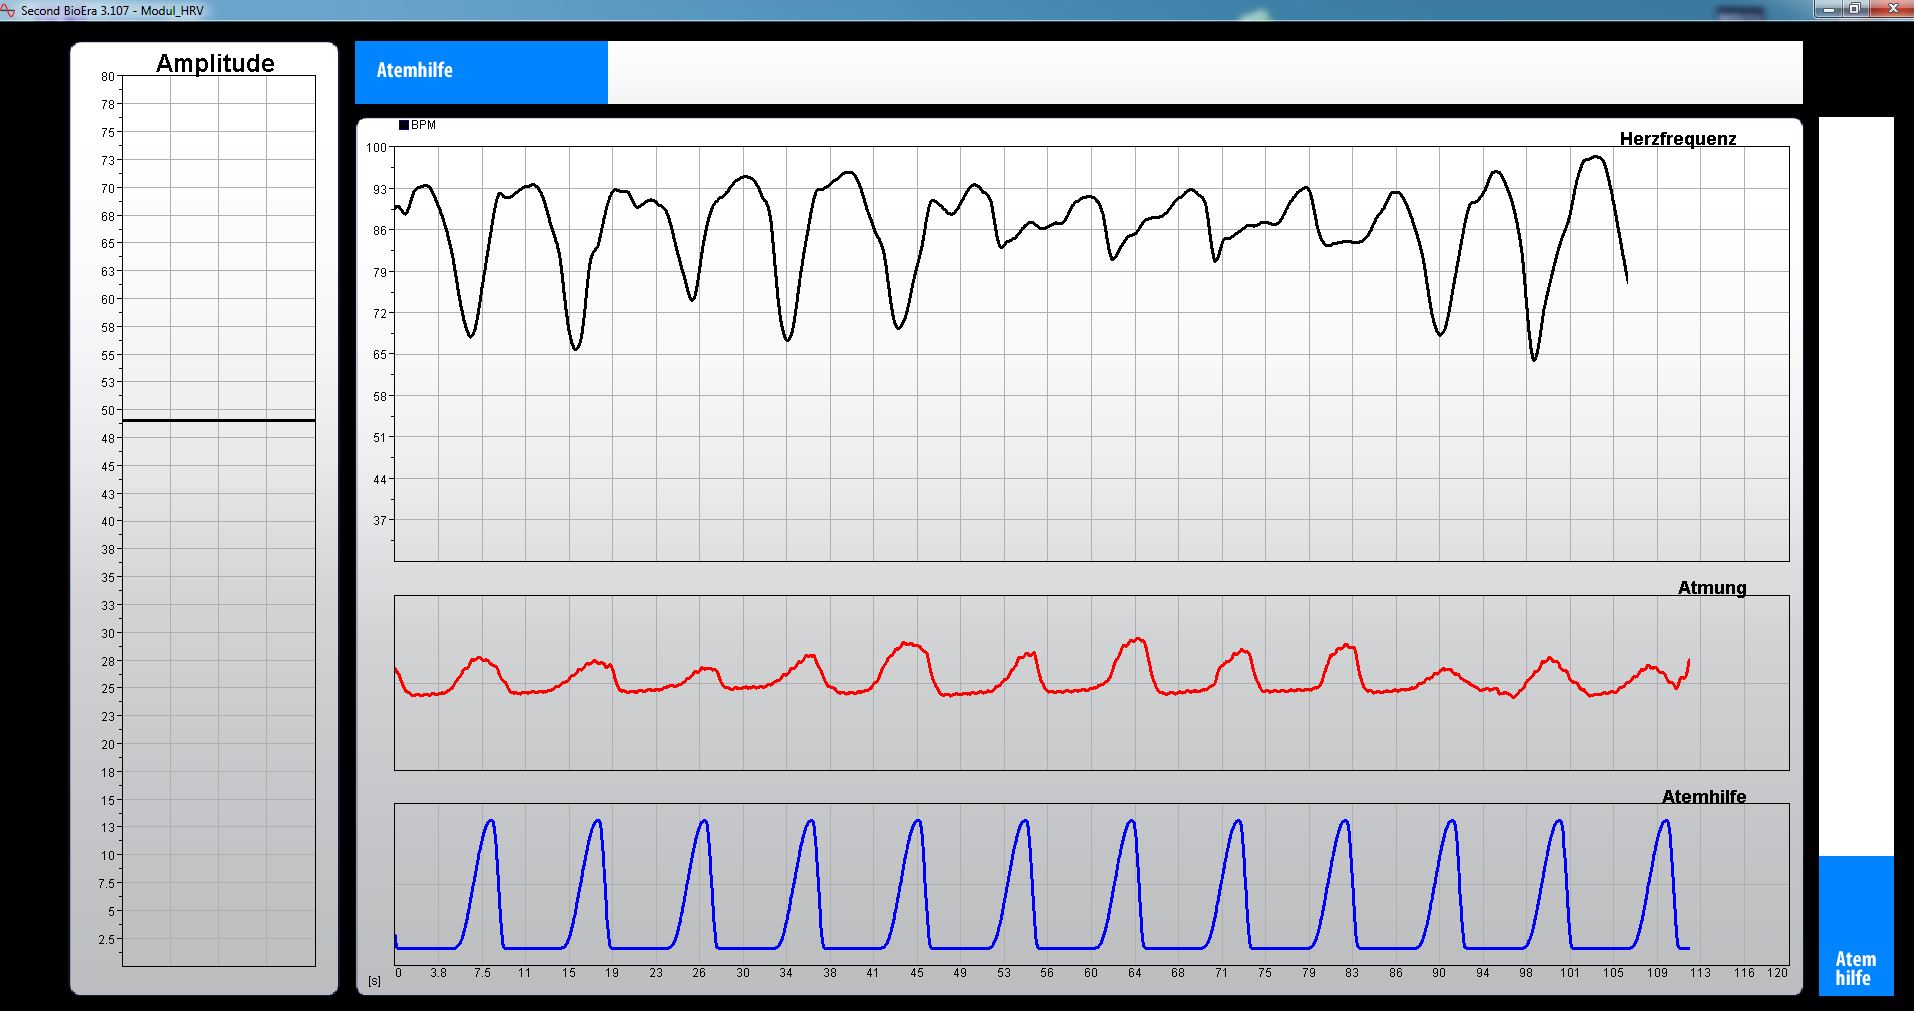The width and height of the screenshot is (1914, 1011).
Task: Minimize the BioEra window
Action: point(1829,9)
